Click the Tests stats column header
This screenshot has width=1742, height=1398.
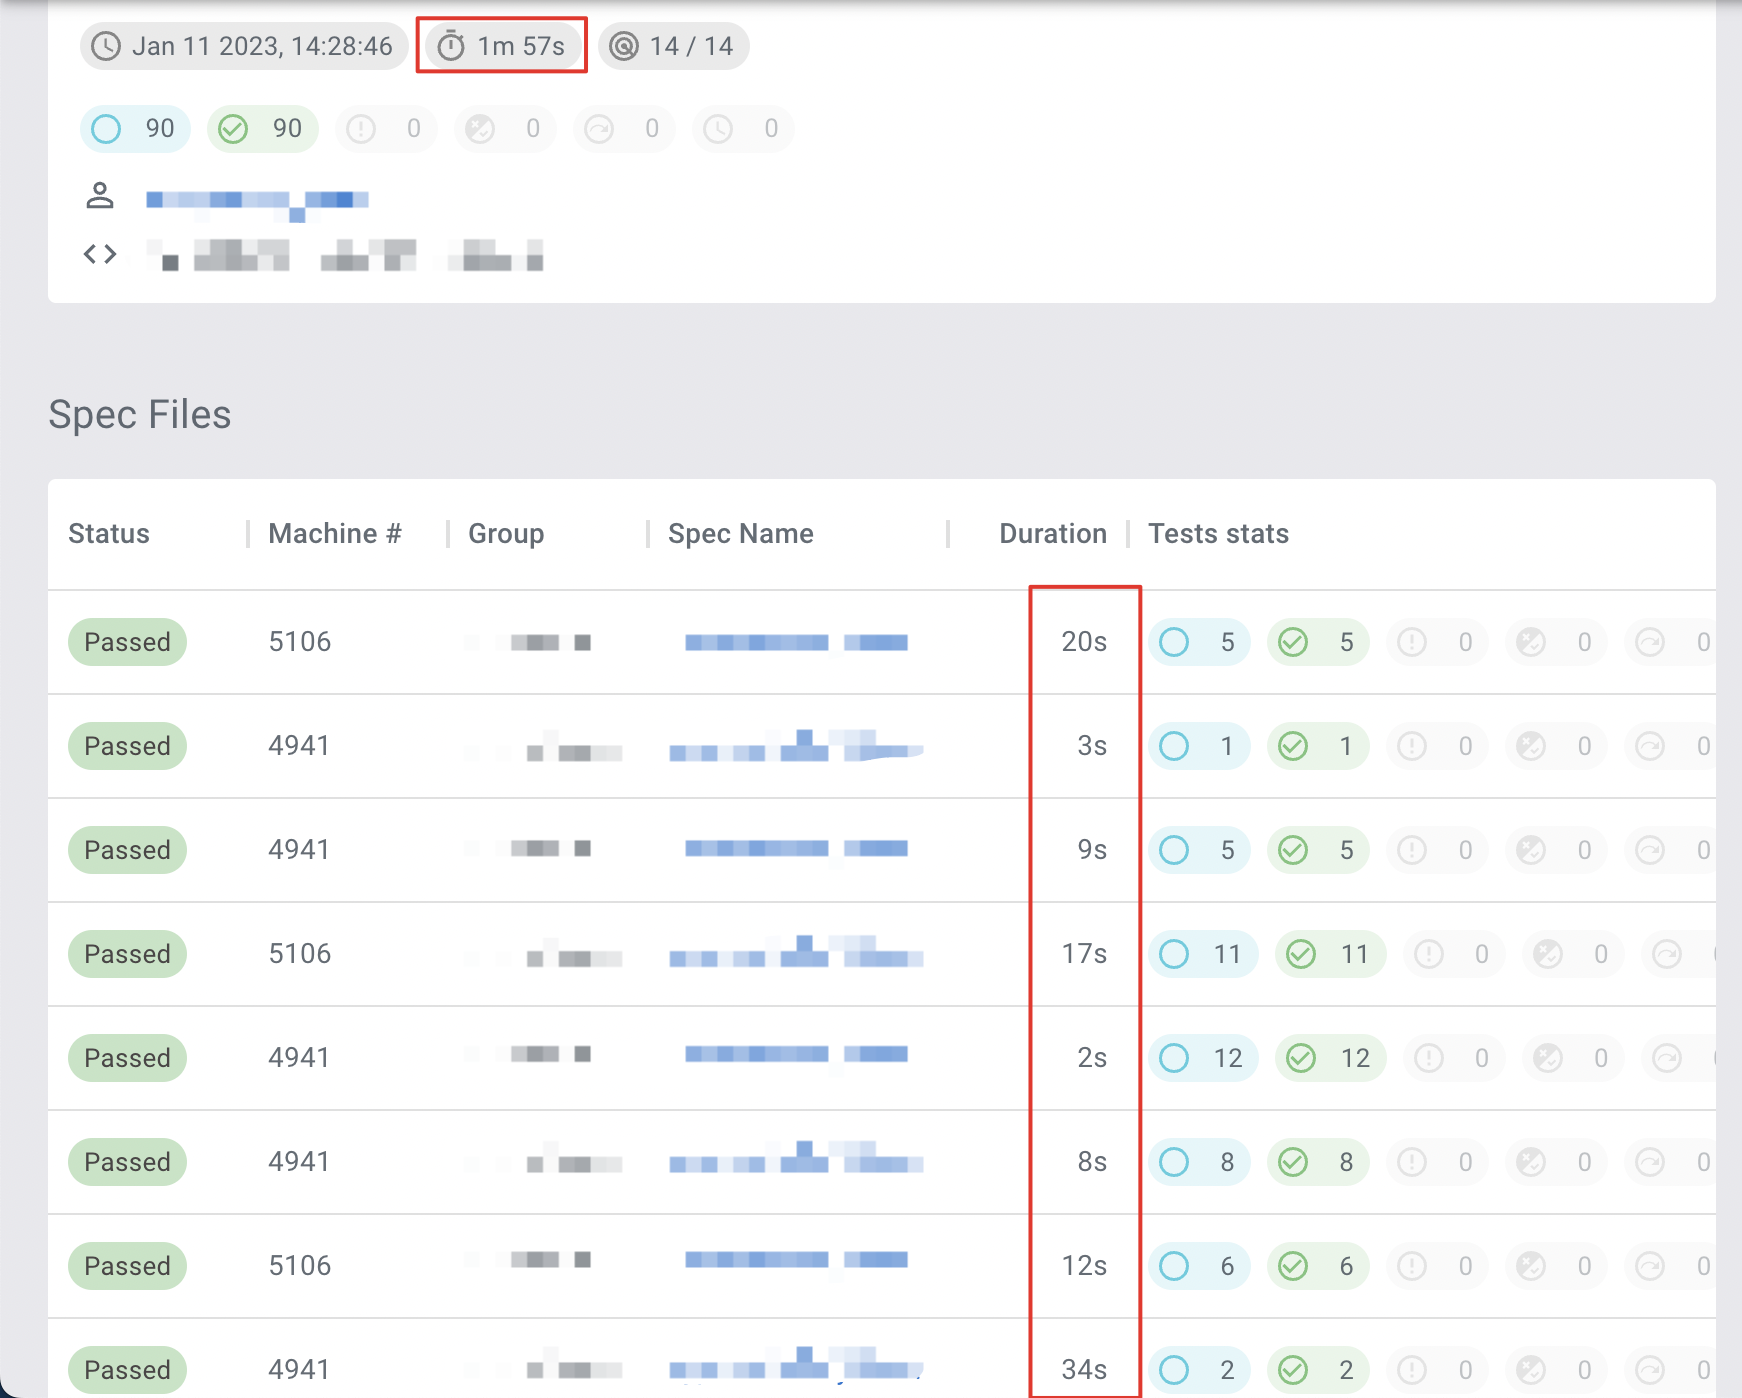point(1218,533)
